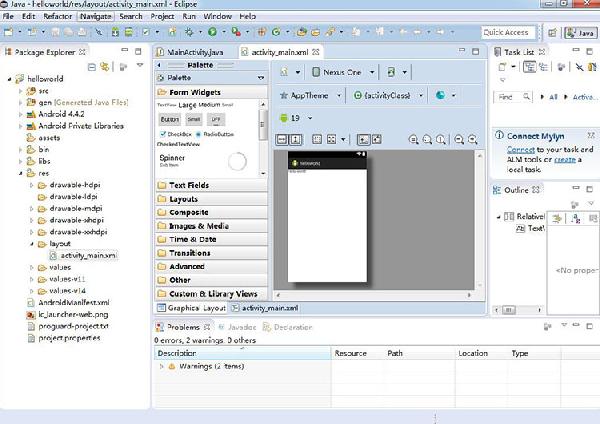Image resolution: width=600 pixels, height=424 pixels.
Task: Click the phone preview in layout canvas
Action: [327, 217]
